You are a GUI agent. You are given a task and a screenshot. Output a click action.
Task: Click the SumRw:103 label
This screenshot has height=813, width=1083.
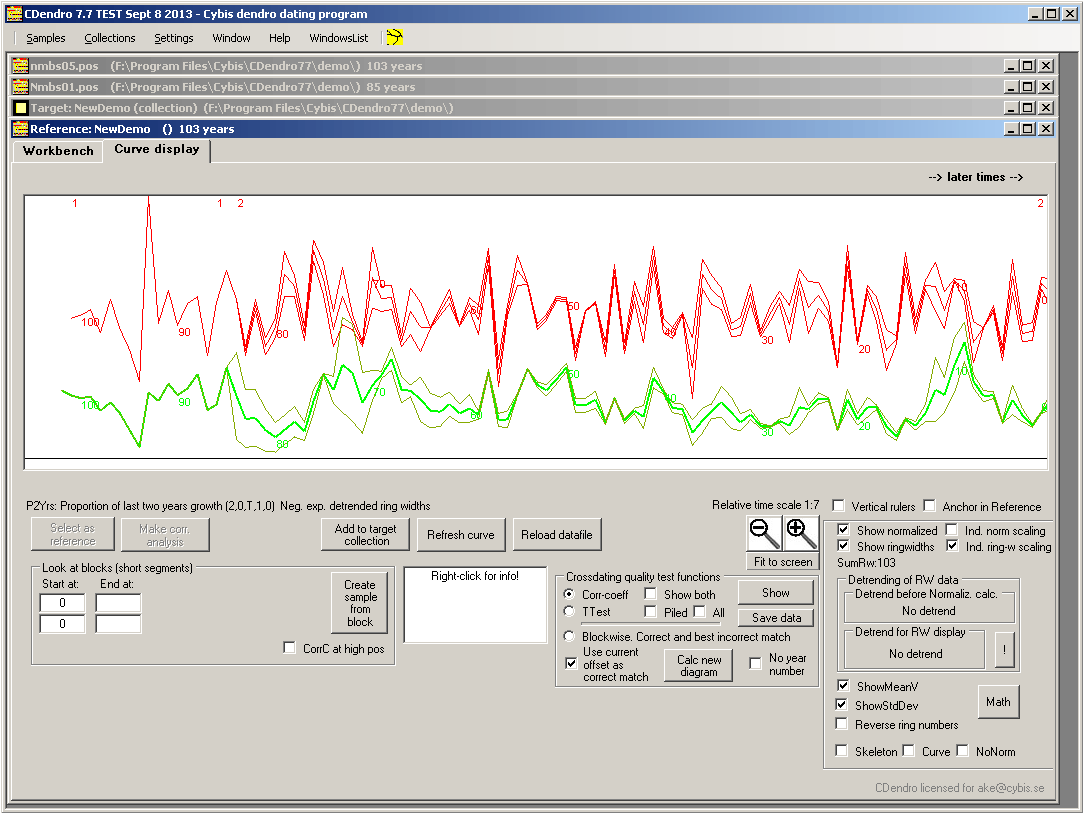tap(866, 563)
